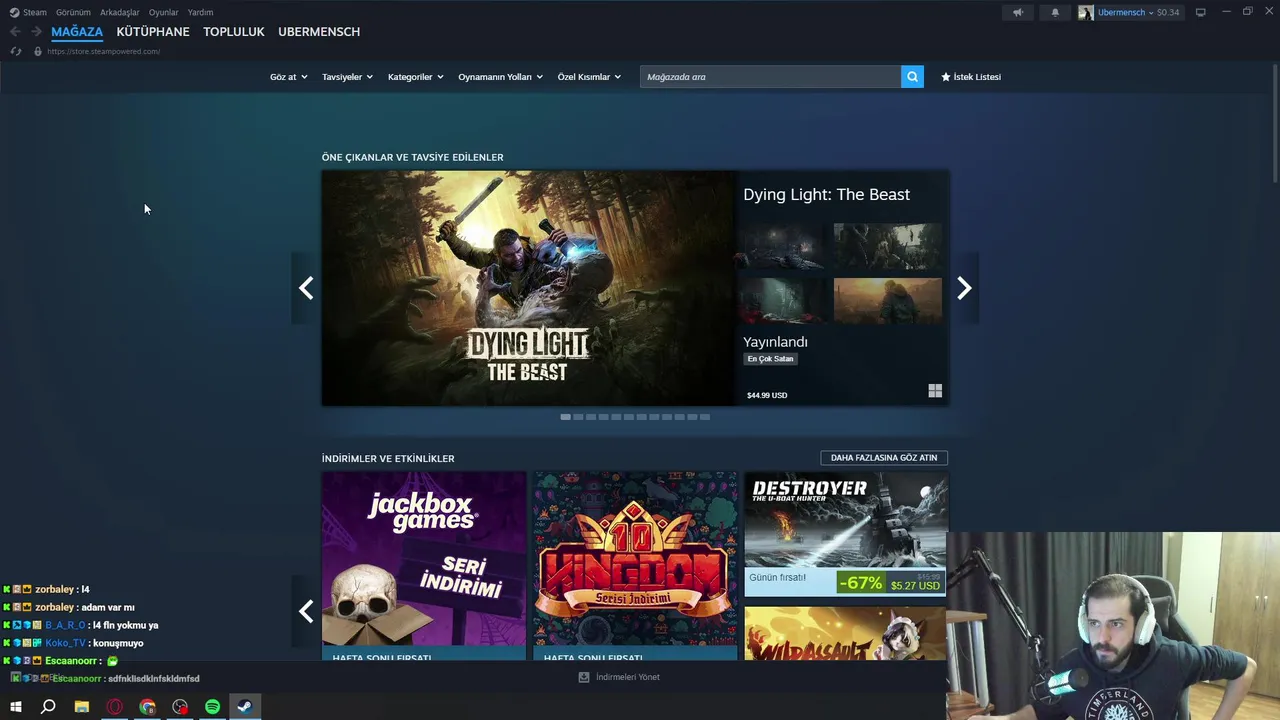Click the -67% discount badge
1280x720 pixels.
pyautogui.click(x=861, y=582)
